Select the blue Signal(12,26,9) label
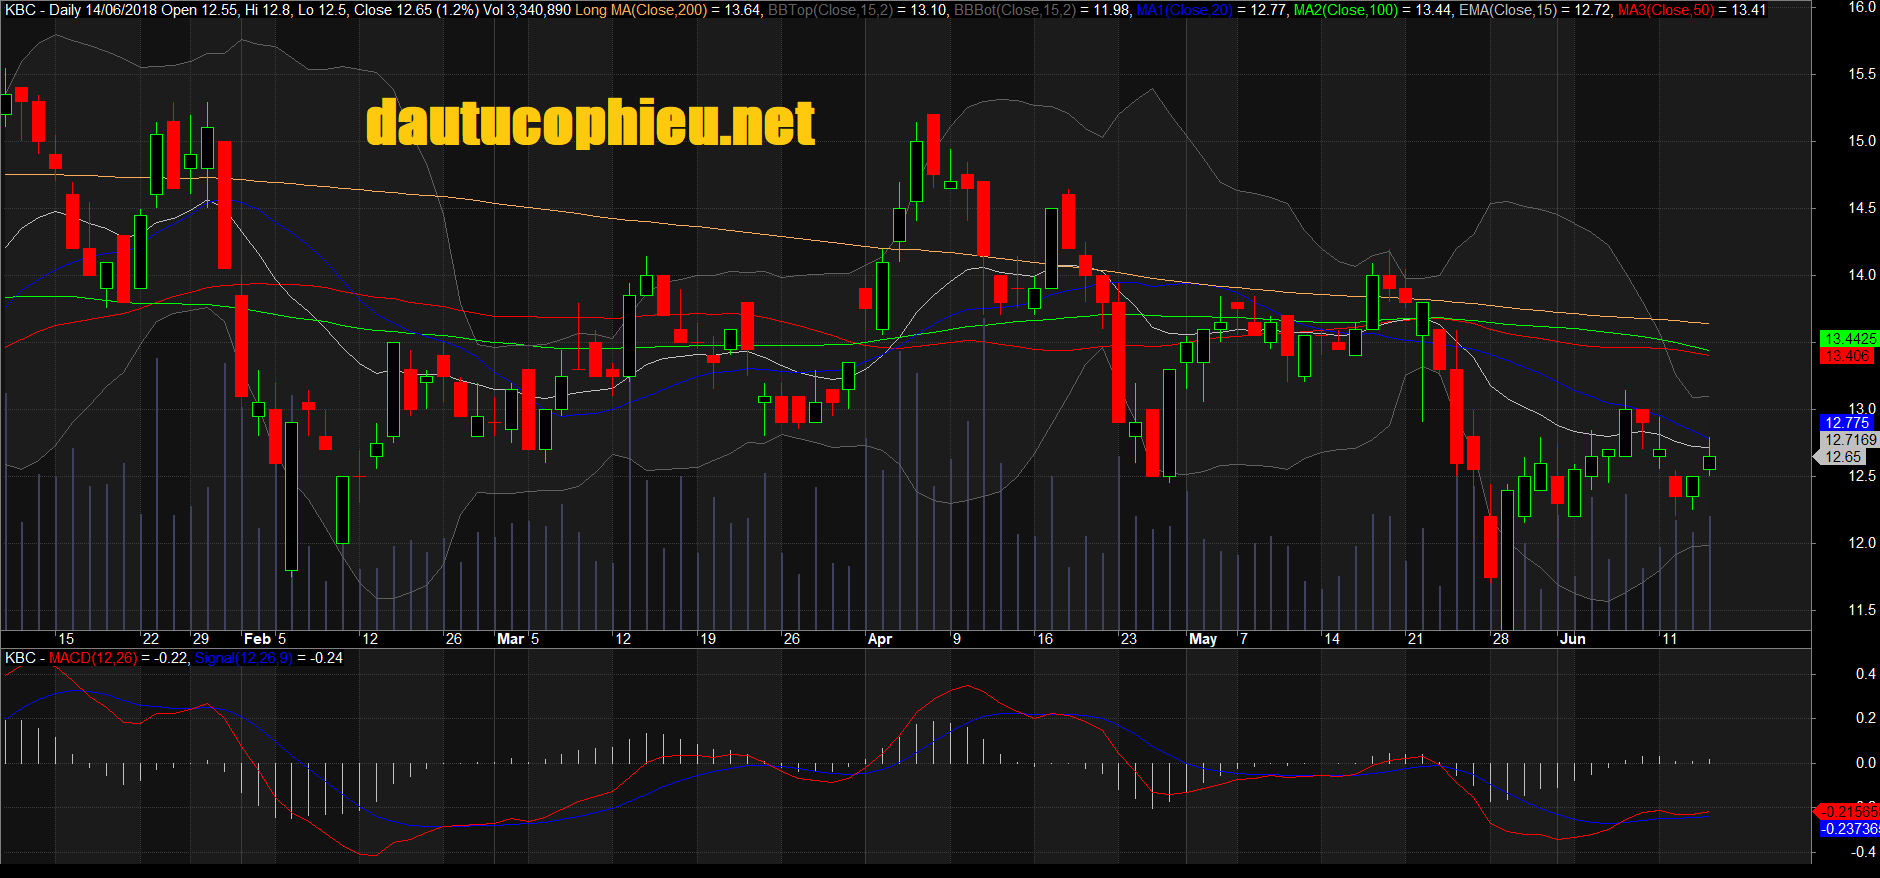The height and width of the screenshot is (878, 1880). [243, 658]
